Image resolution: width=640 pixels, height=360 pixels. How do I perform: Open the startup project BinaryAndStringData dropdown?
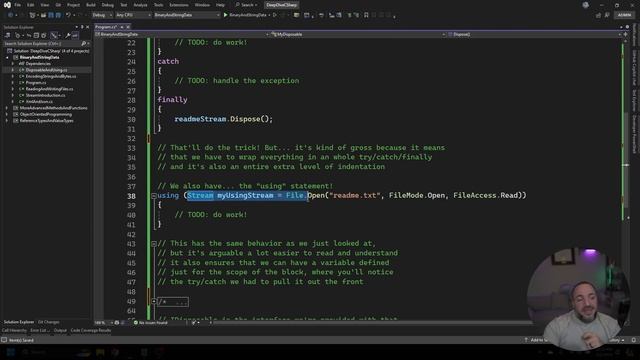187,15
